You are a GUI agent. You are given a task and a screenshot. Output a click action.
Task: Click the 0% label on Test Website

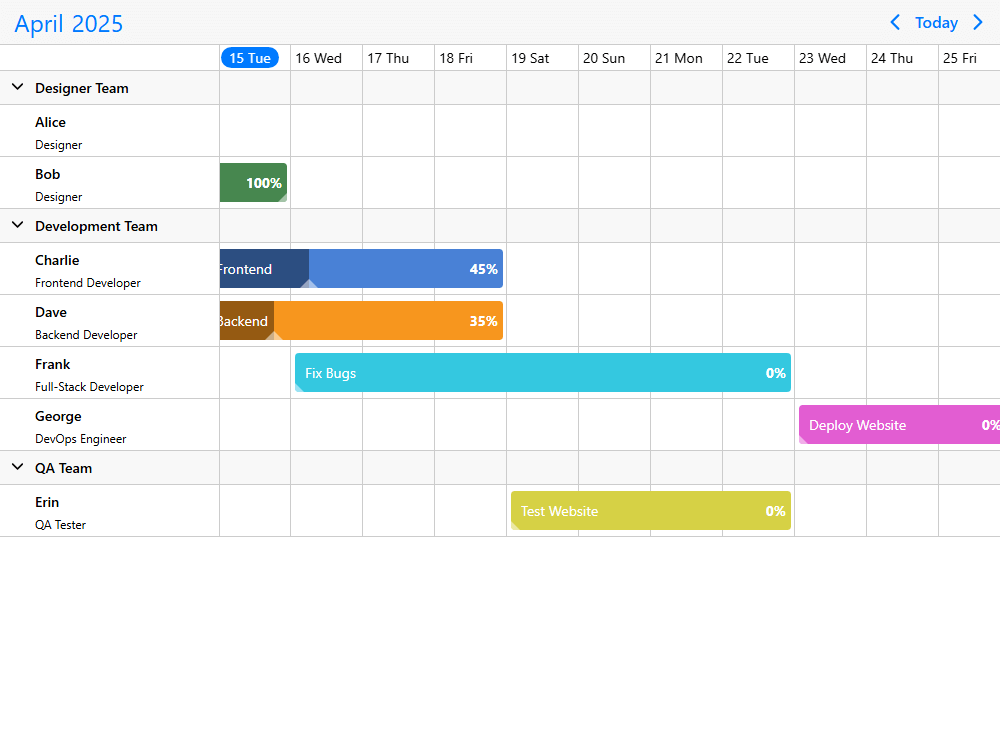click(x=776, y=511)
